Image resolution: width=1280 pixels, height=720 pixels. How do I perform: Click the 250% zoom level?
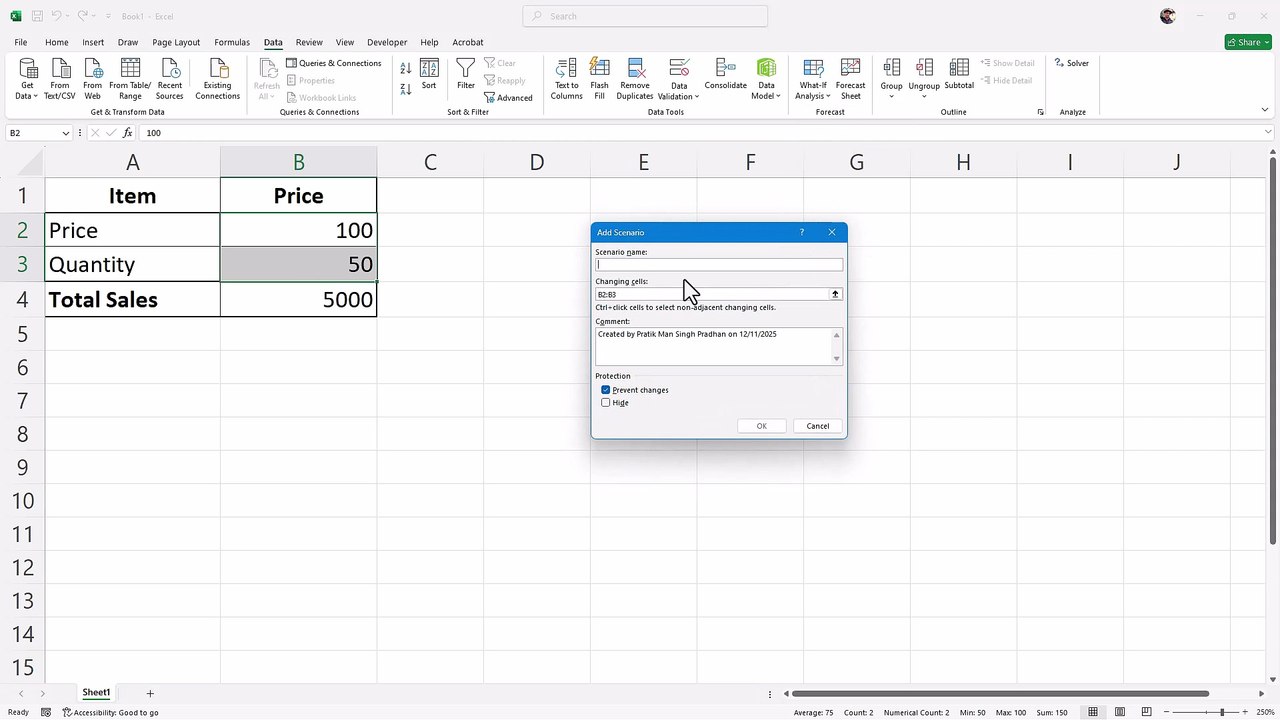(x=1265, y=712)
